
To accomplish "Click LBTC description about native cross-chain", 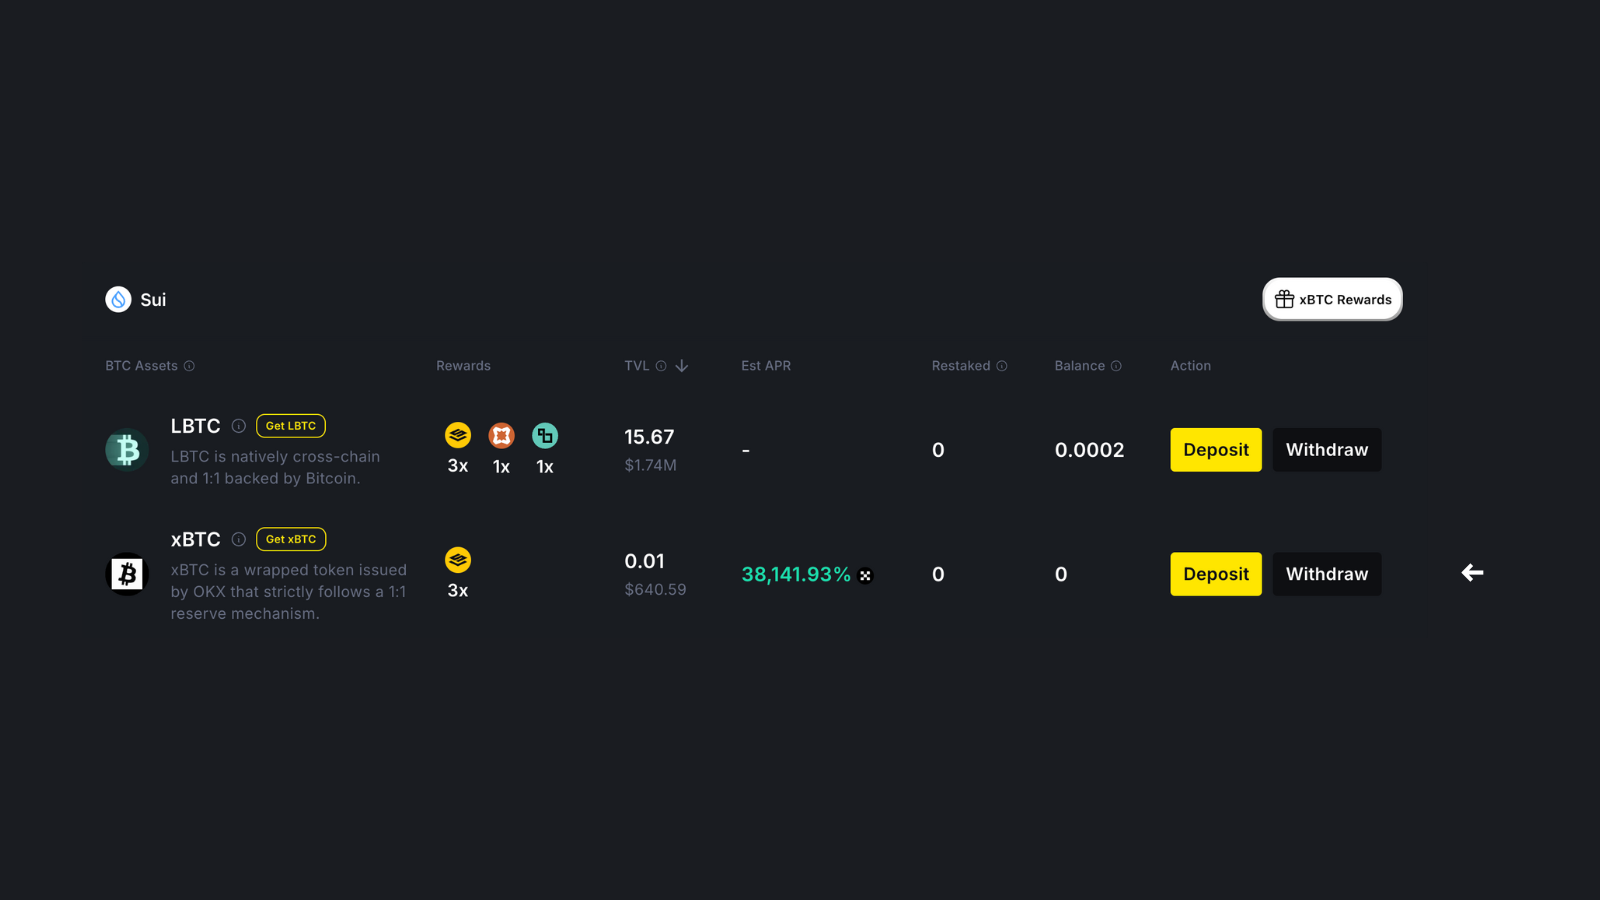I will click(x=275, y=467).
